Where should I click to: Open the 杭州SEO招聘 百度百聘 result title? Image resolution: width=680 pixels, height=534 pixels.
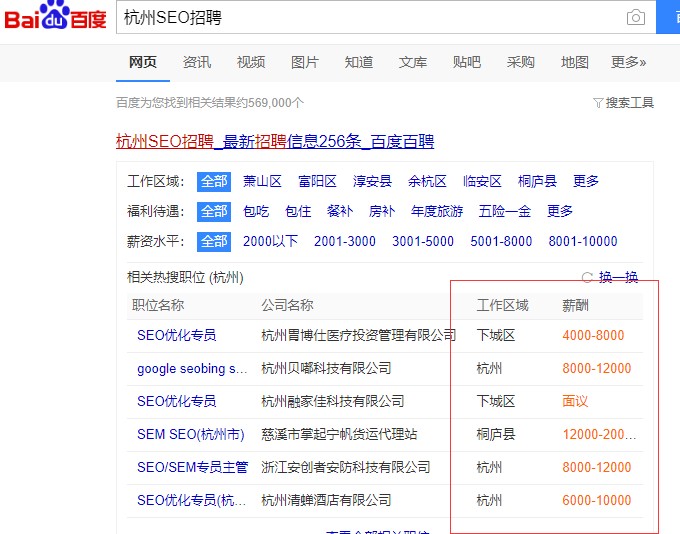coord(275,141)
